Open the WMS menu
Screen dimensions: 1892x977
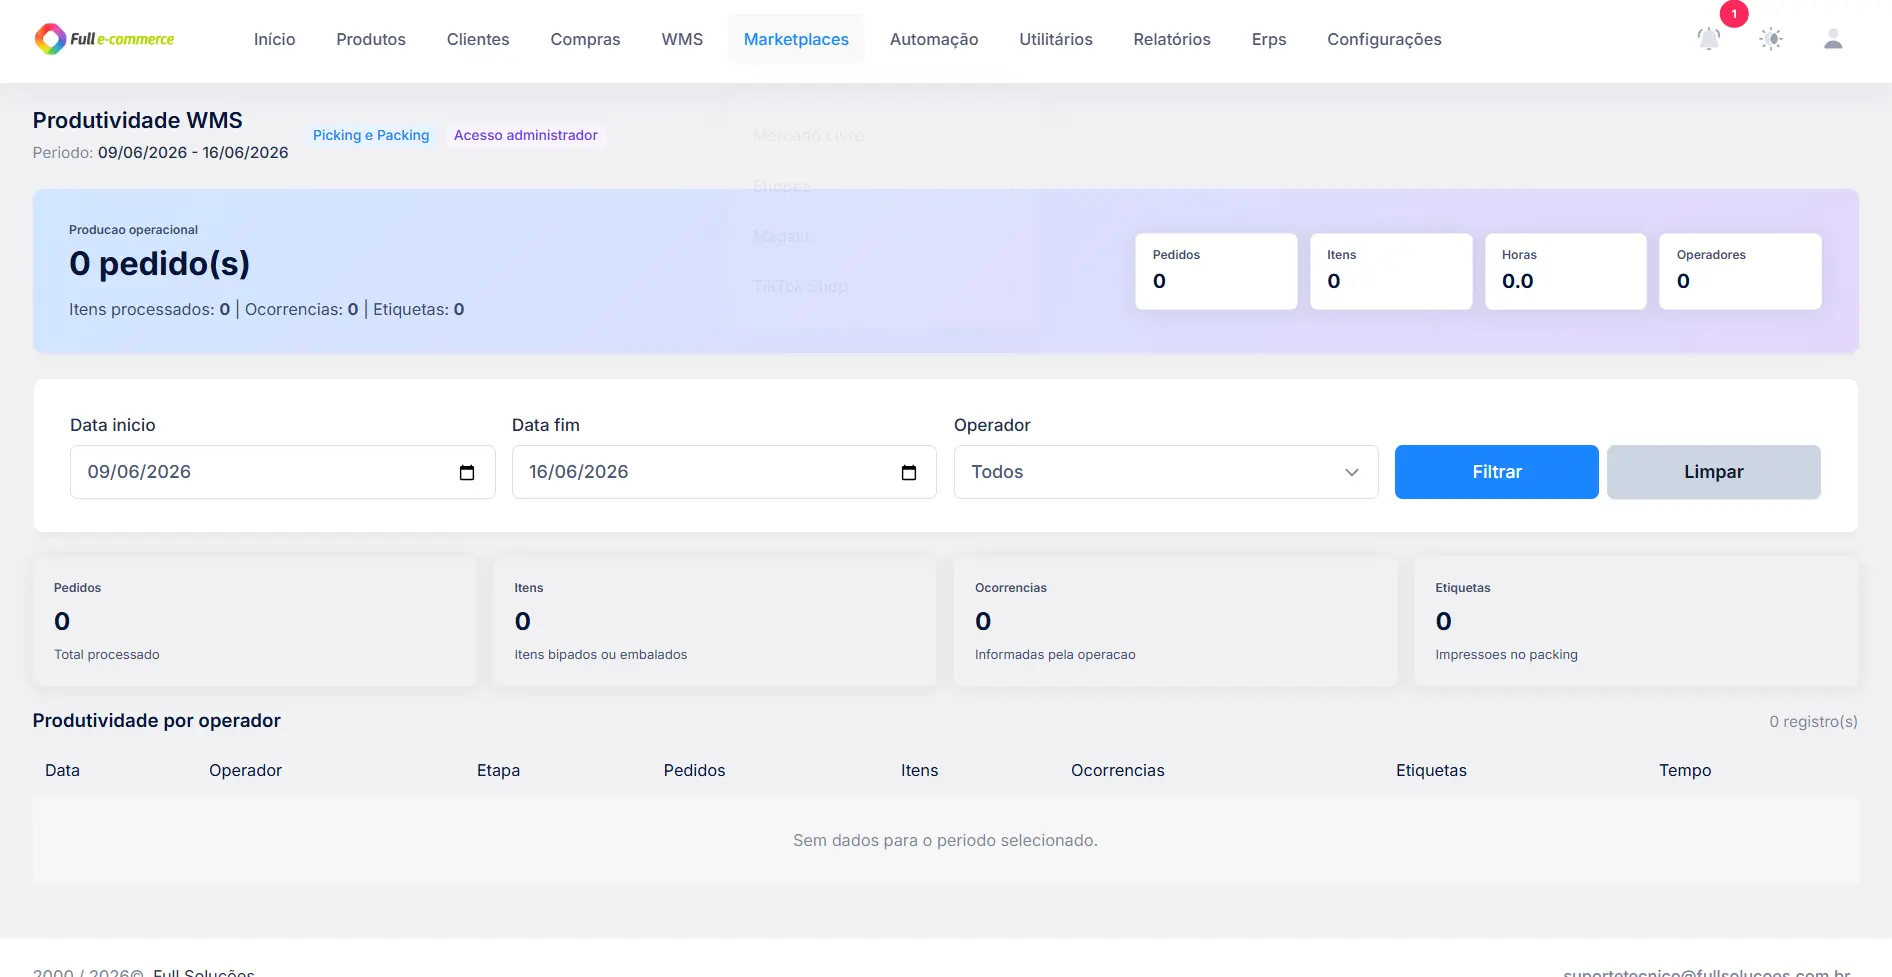pos(682,39)
